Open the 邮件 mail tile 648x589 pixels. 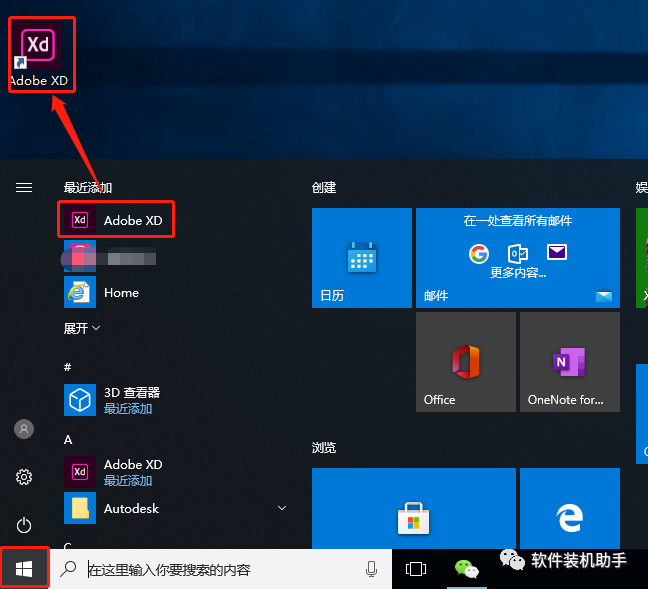(518, 258)
